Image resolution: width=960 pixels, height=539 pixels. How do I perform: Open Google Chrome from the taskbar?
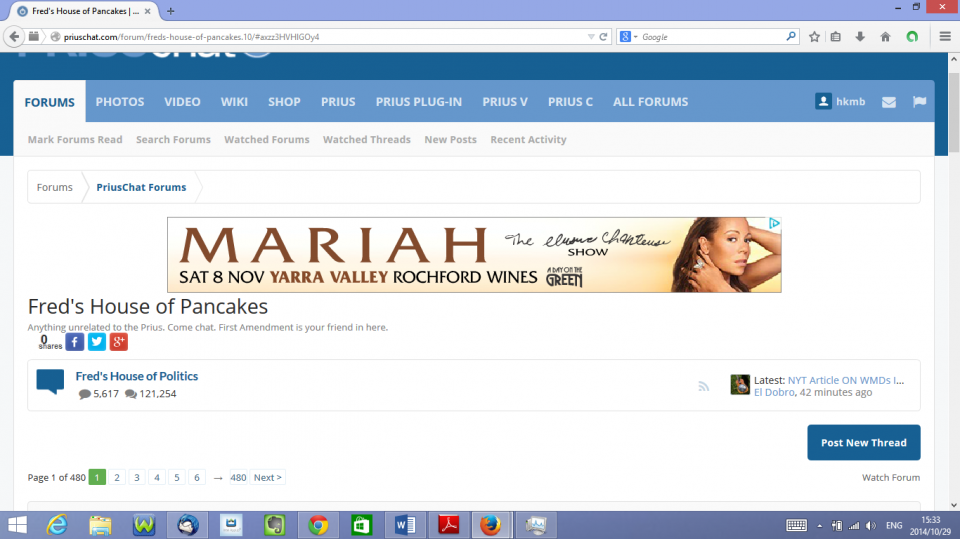click(x=319, y=525)
